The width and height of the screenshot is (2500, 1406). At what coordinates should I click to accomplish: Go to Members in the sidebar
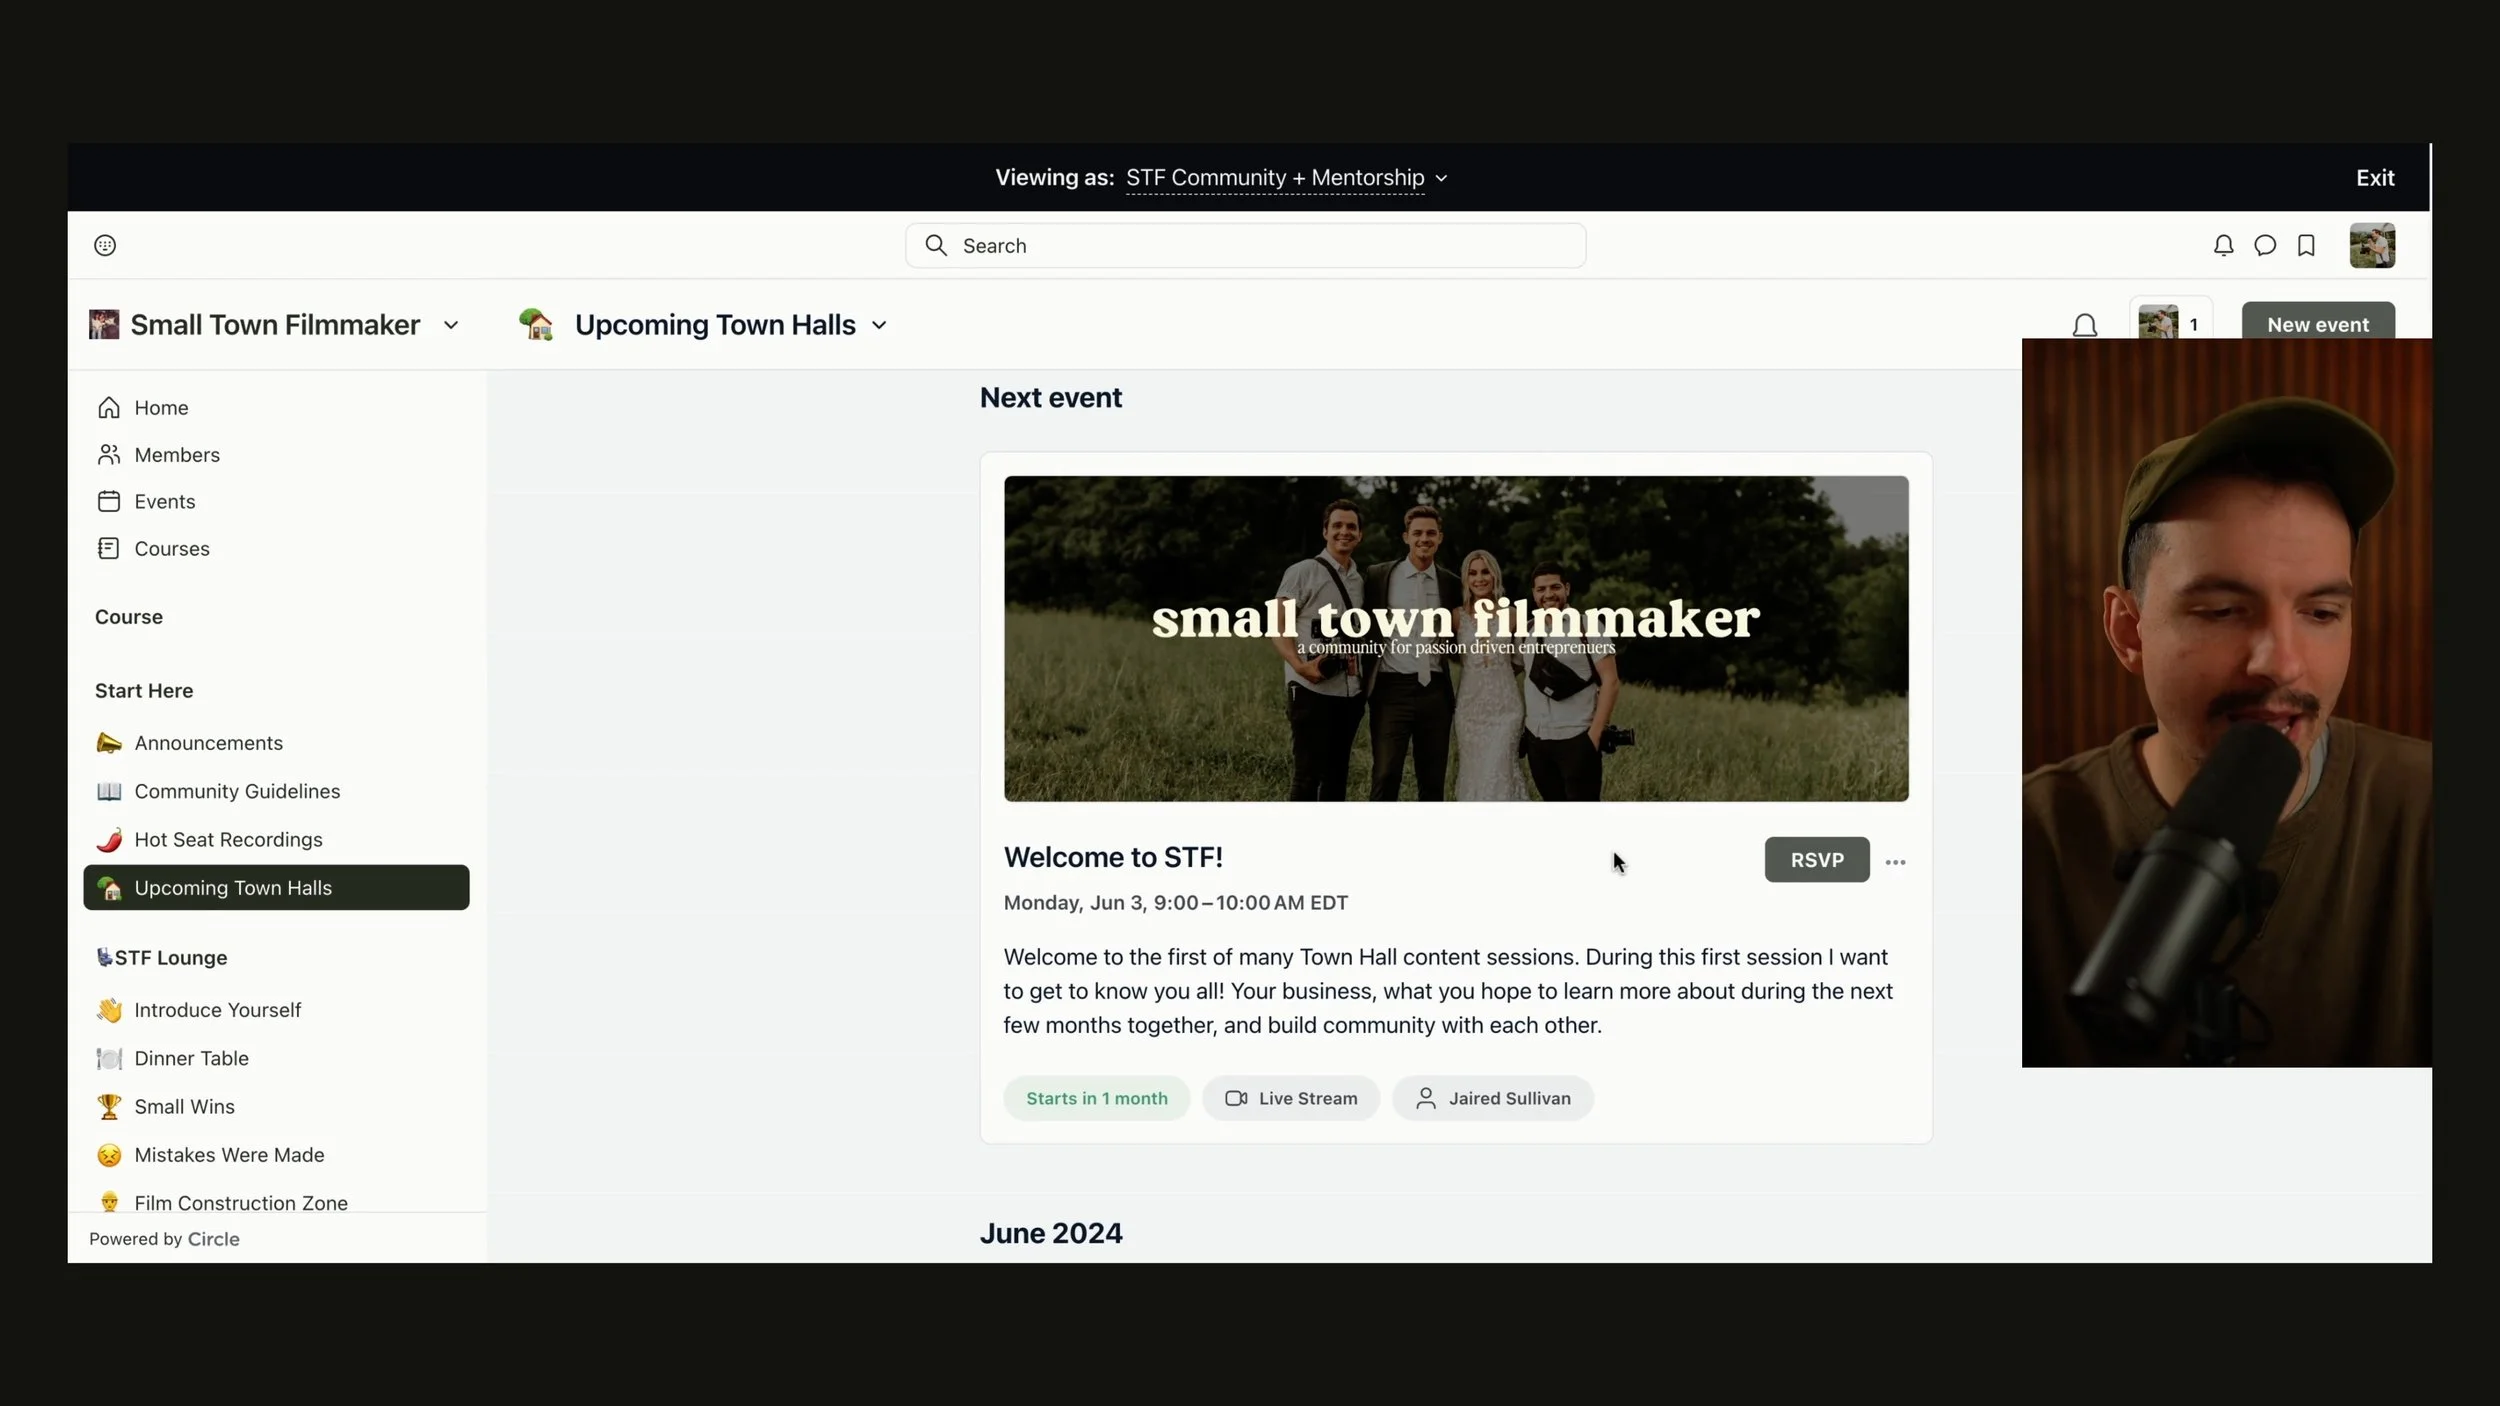click(x=177, y=455)
